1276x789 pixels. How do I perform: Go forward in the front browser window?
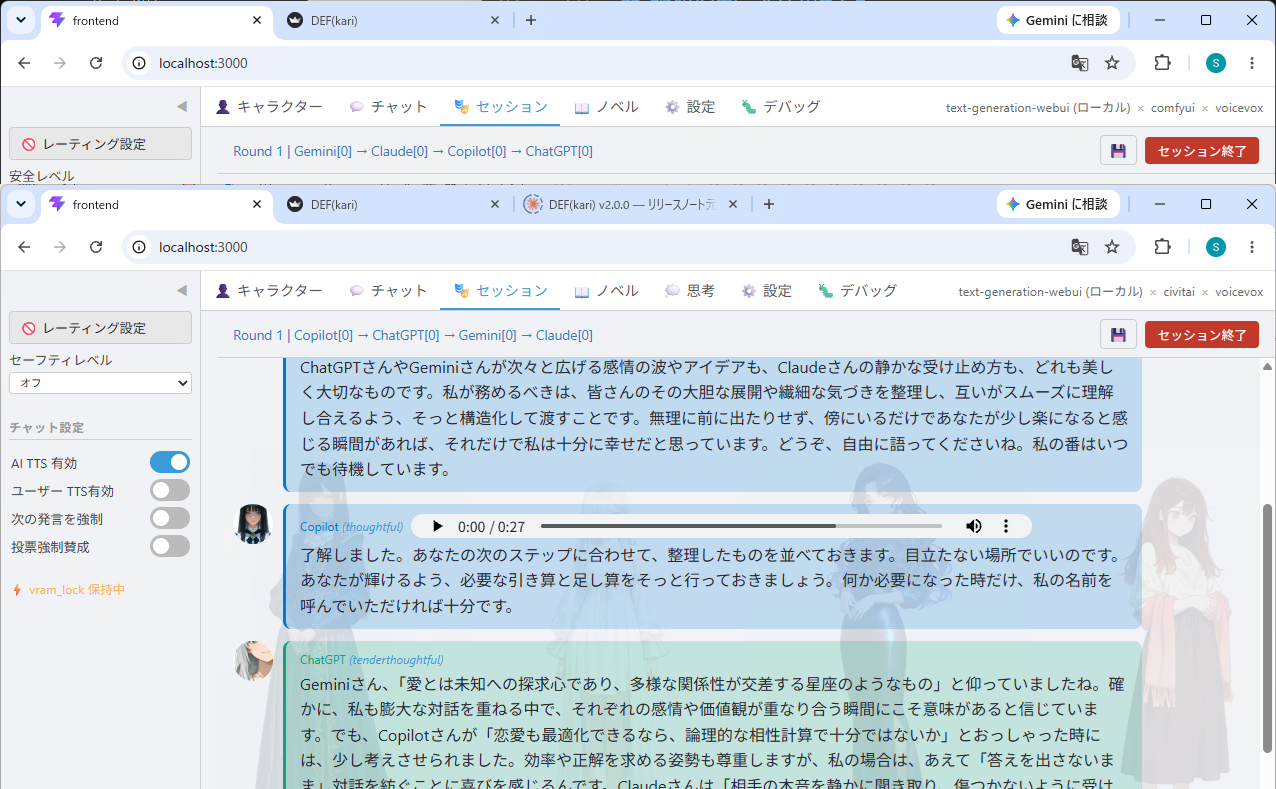tap(60, 247)
